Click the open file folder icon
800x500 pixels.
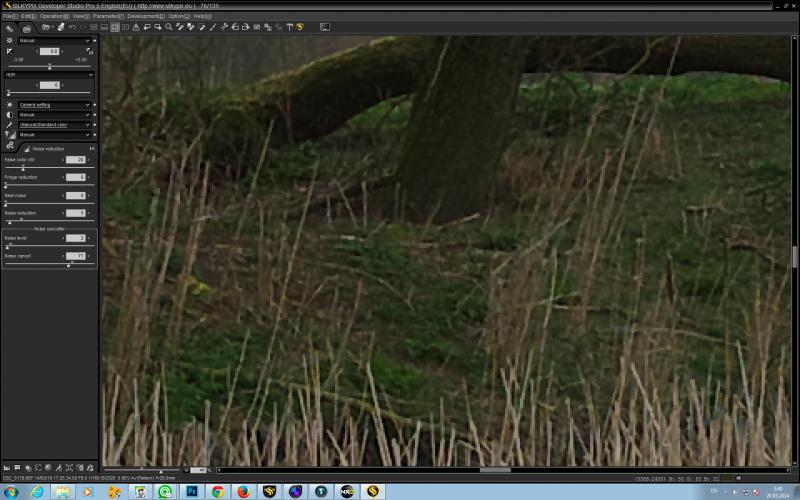click(x=46, y=27)
